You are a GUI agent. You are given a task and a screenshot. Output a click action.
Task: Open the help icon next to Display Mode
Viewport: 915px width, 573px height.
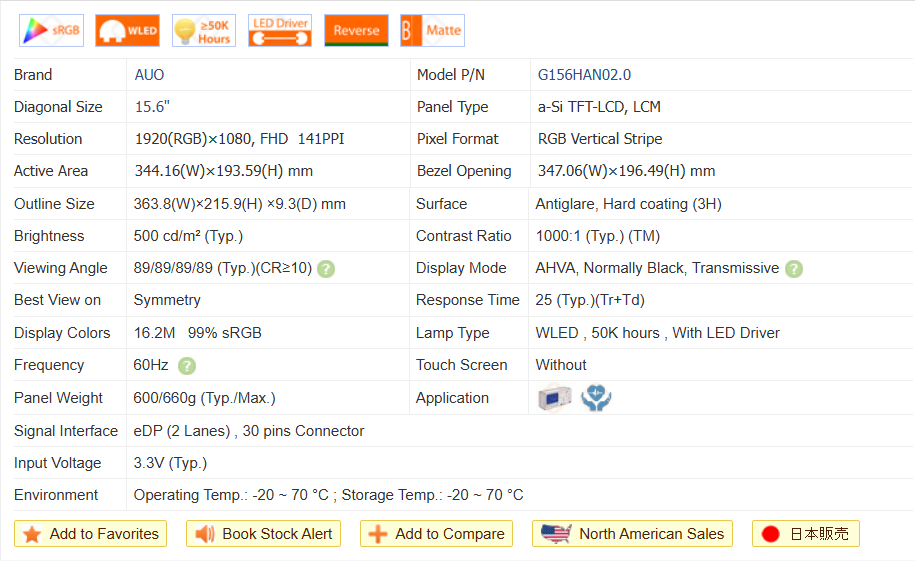click(794, 268)
